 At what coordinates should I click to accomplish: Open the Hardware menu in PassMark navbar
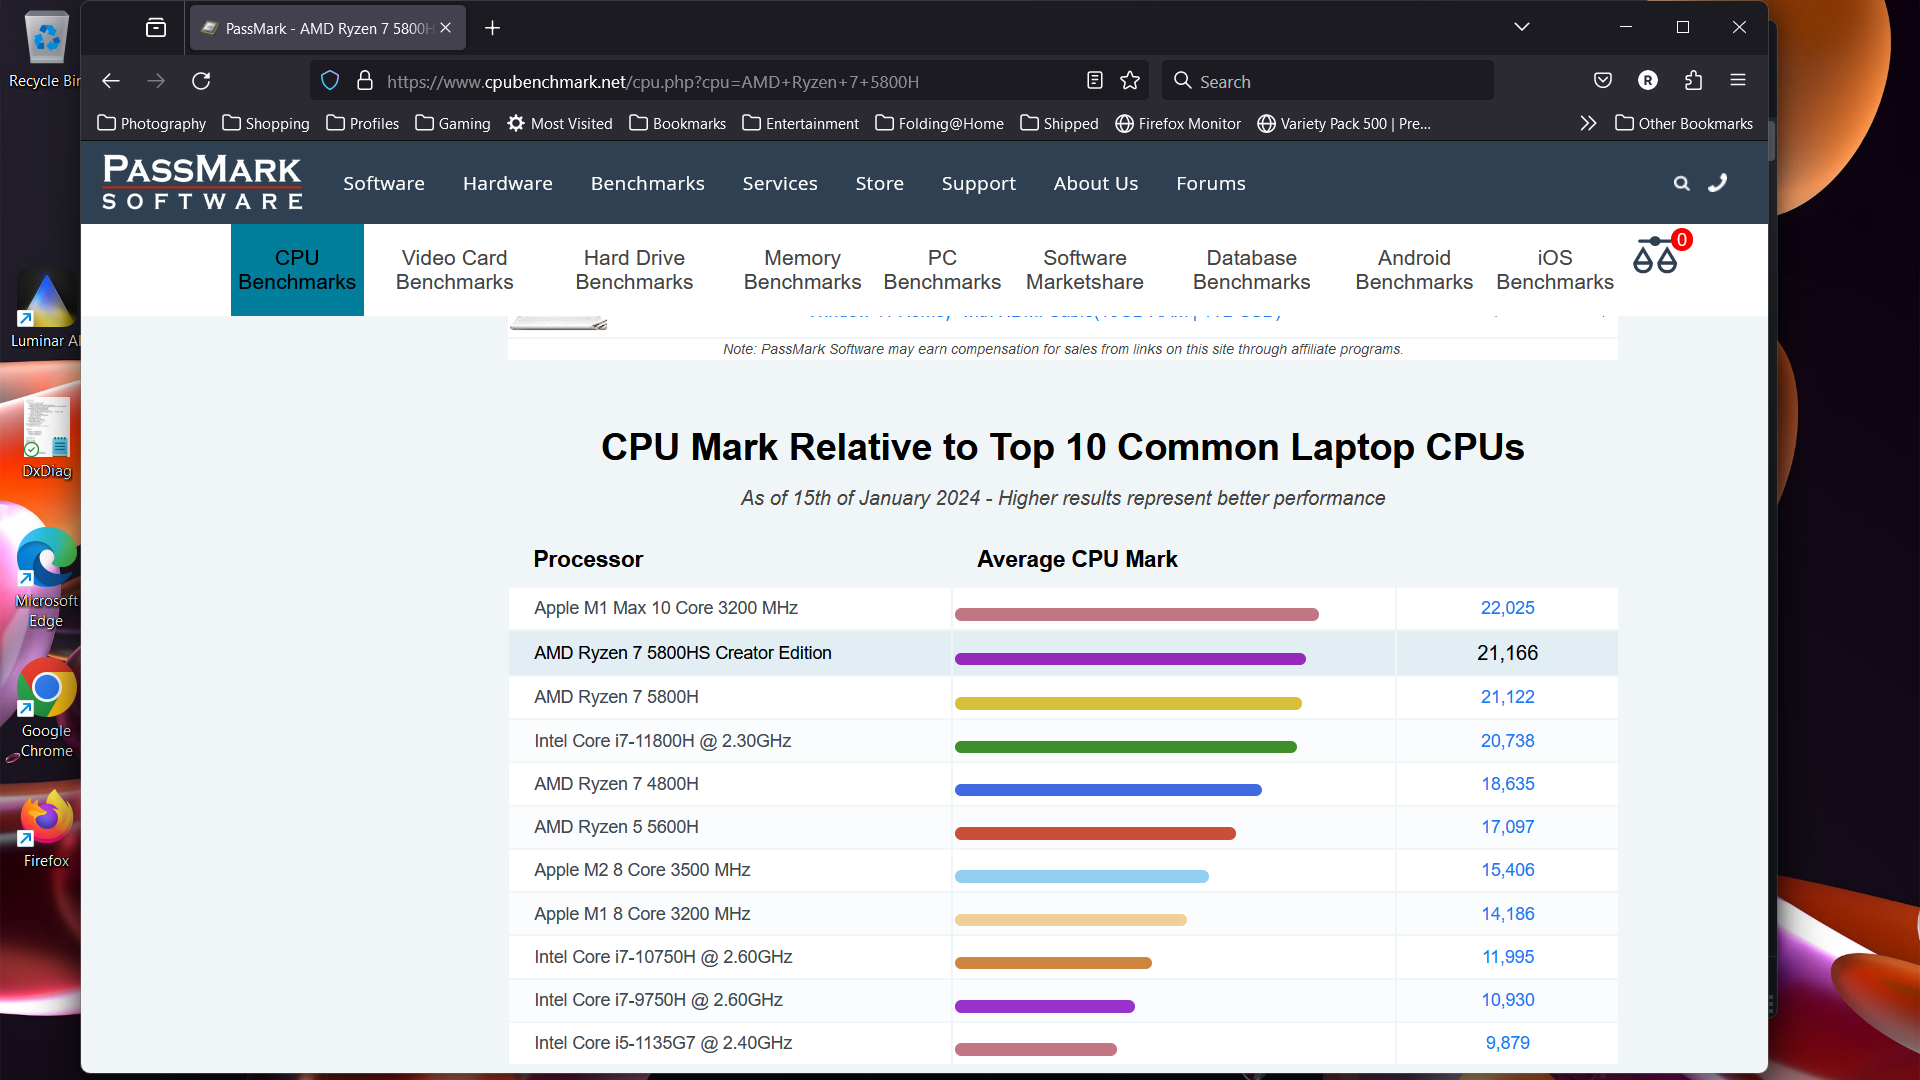pos(507,184)
